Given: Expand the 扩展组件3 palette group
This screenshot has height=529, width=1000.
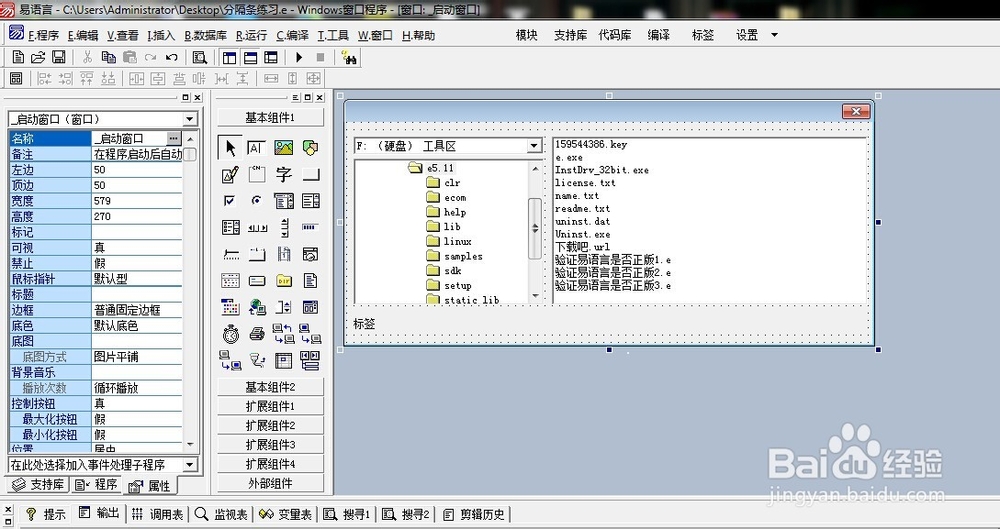Looking at the screenshot, I should pyautogui.click(x=270, y=444).
